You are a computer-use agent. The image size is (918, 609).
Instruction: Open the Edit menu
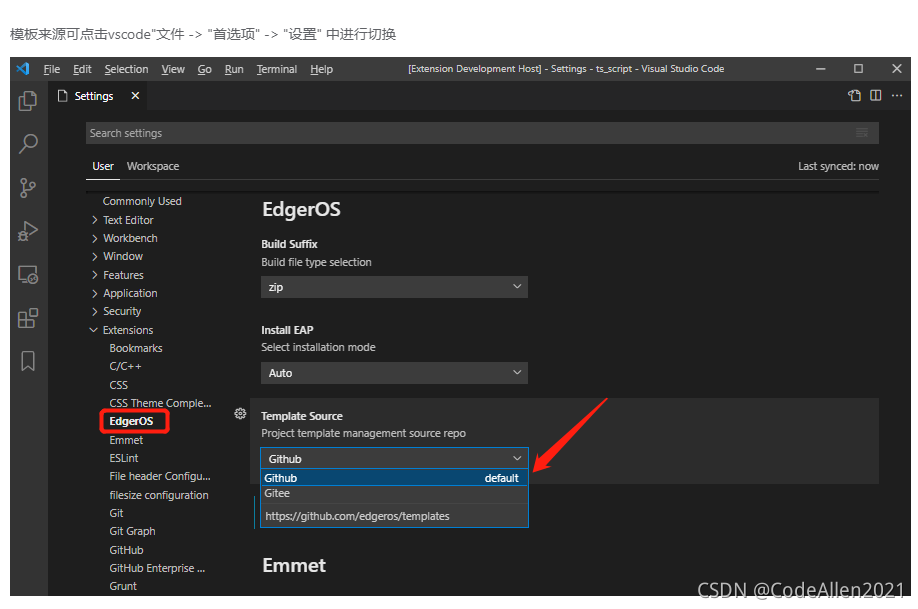pos(82,69)
